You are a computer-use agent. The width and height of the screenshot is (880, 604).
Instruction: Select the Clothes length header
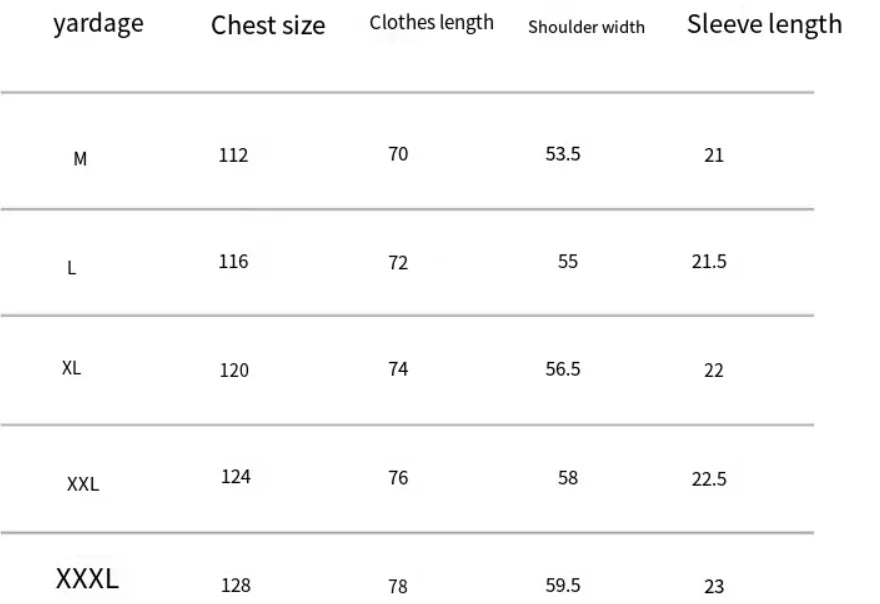[431, 23]
